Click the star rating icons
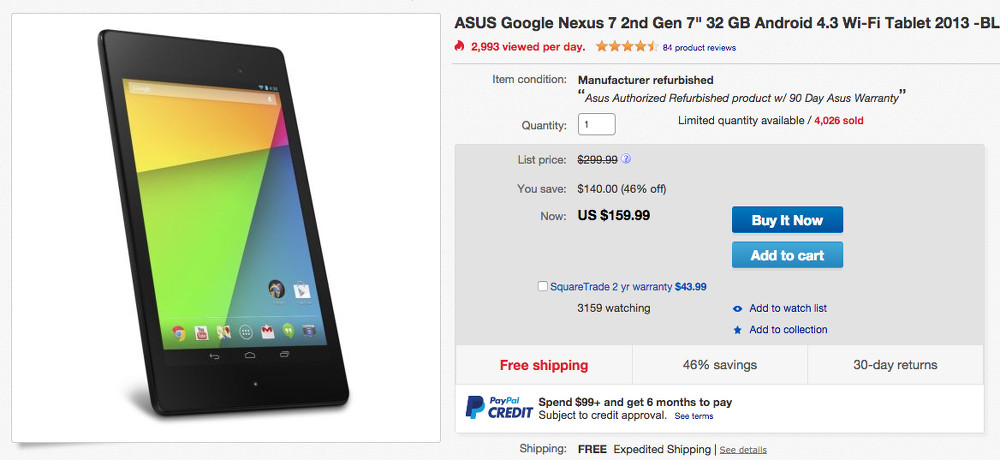The width and height of the screenshot is (1000, 460). tap(626, 46)
